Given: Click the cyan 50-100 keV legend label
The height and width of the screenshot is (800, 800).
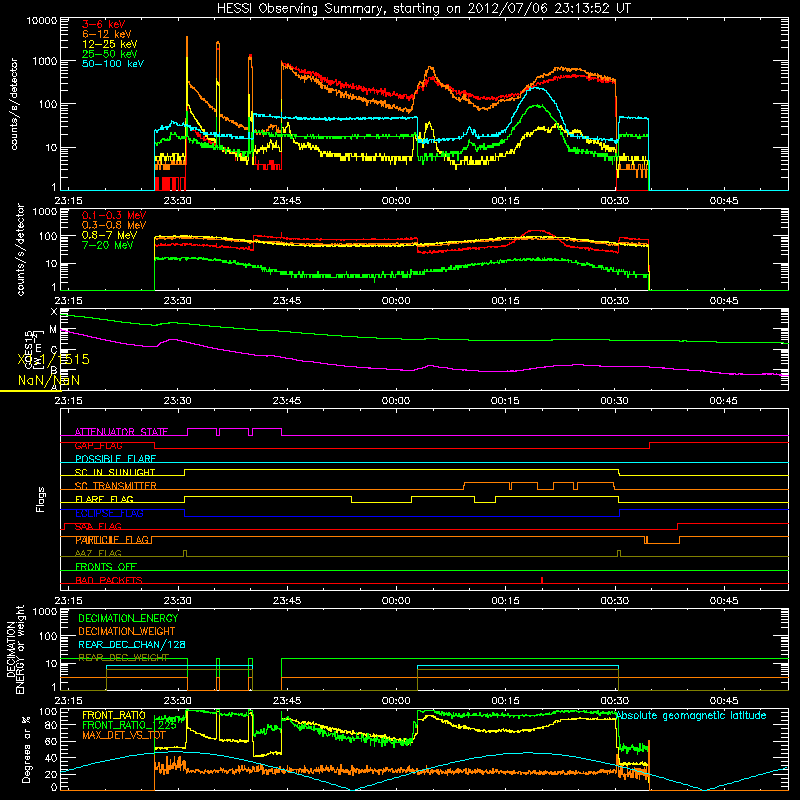Looking at the screenshot, I should (113, 64).
